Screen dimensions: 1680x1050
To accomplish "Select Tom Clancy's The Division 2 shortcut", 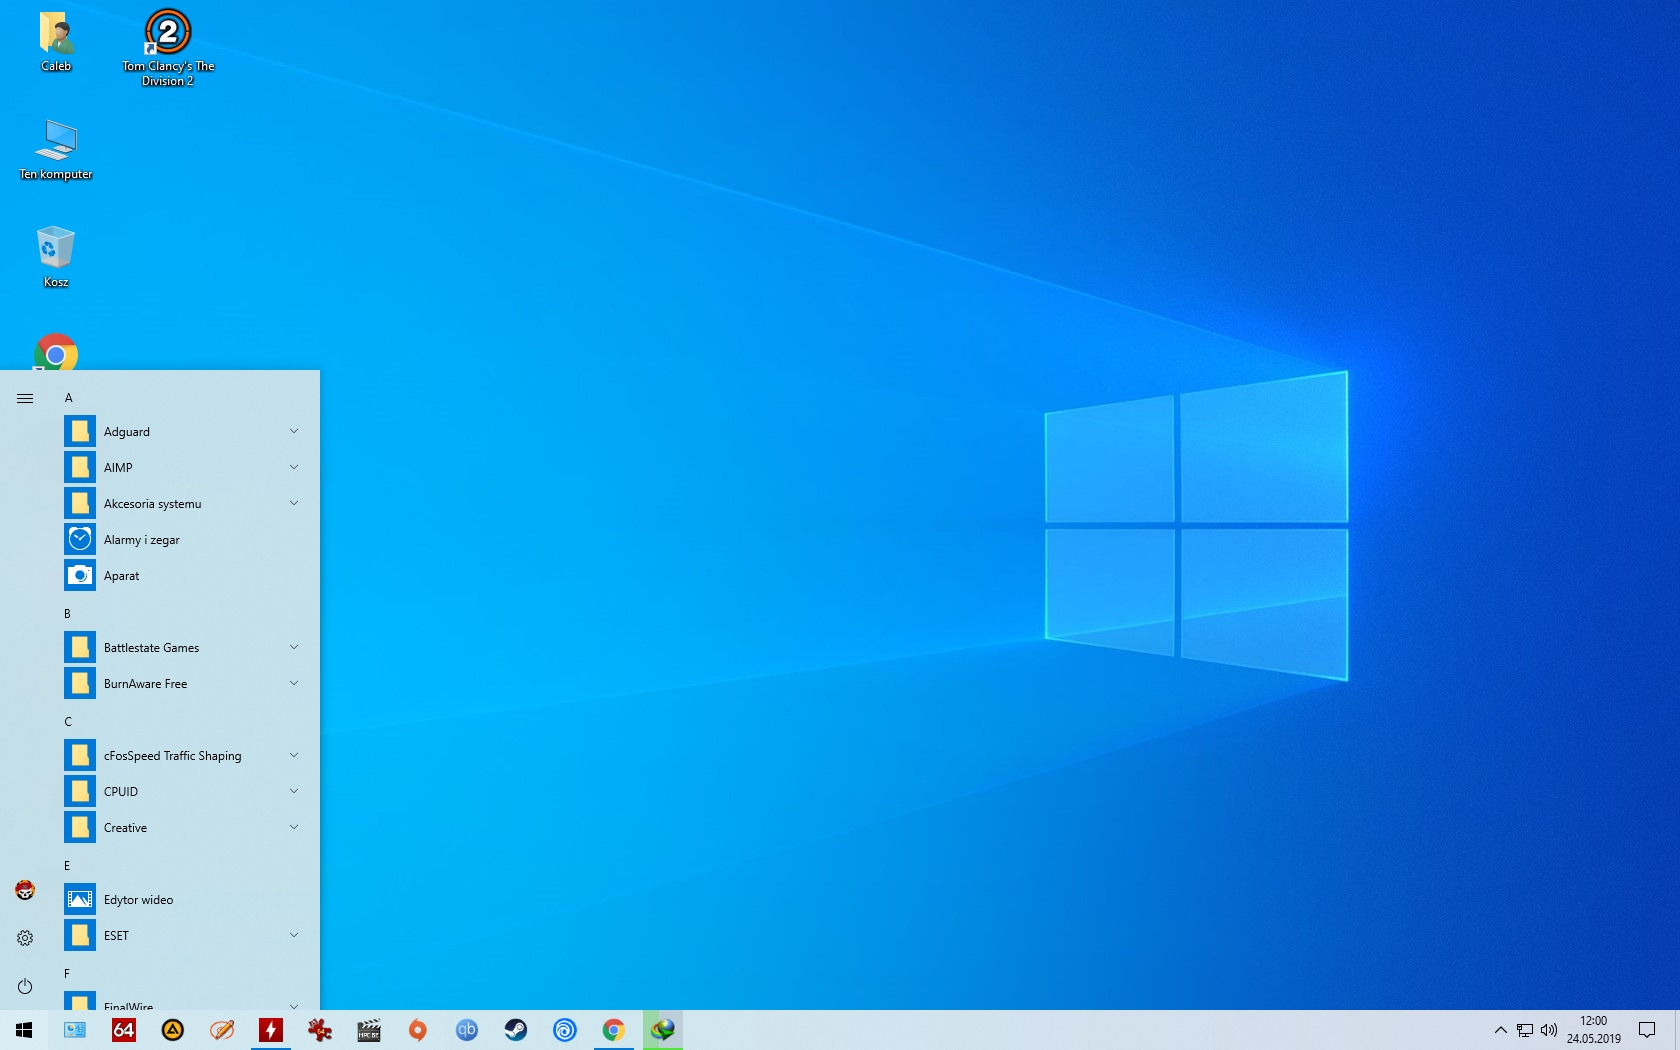I will (x=168, y=48).
